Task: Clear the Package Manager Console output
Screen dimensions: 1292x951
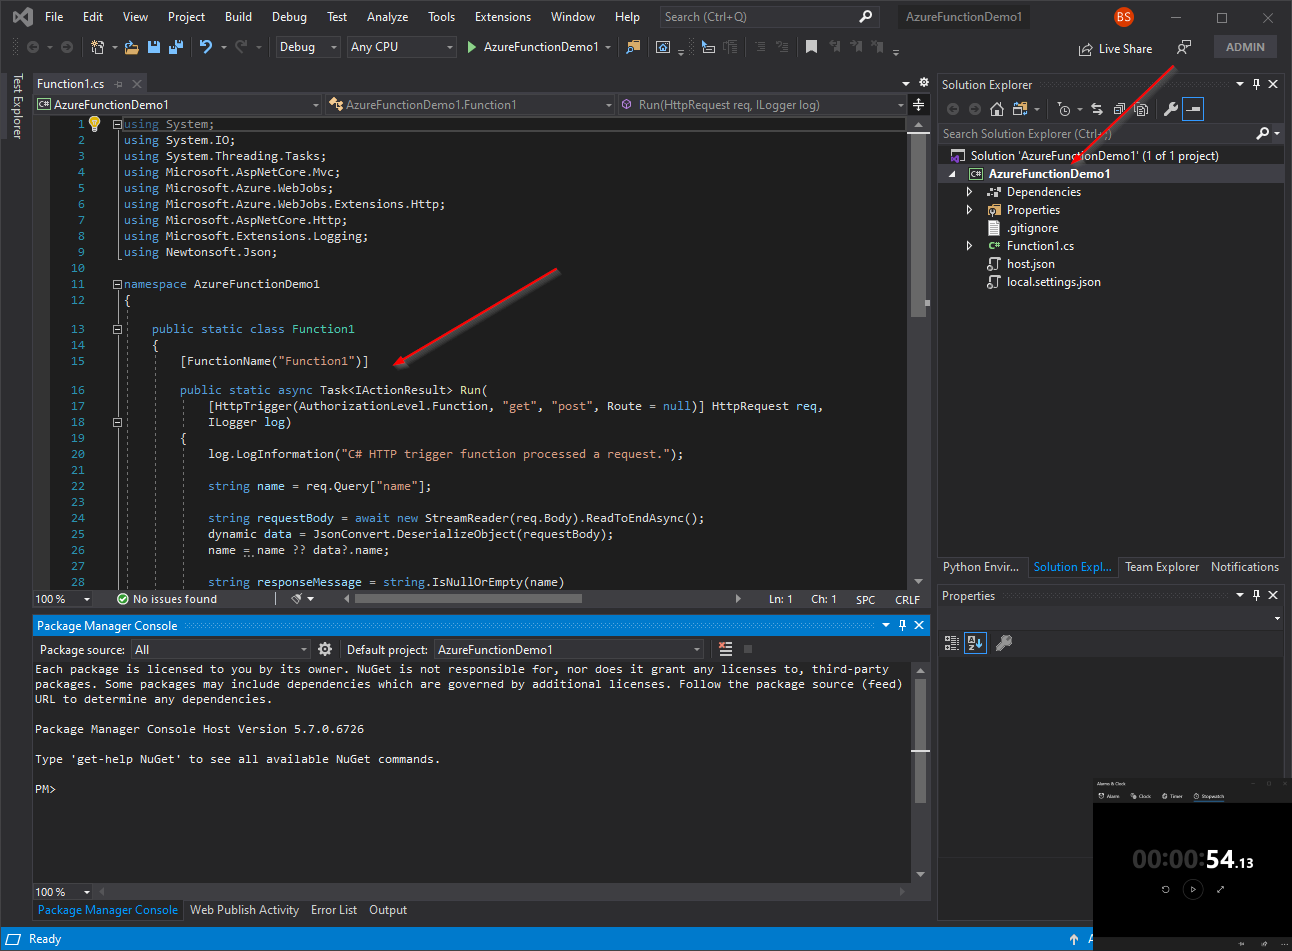Action: pyautogui.click(x=725, y=649)
